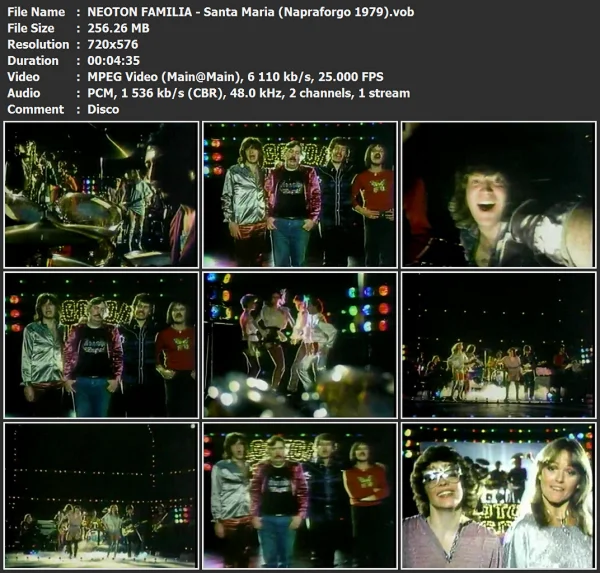
Task: Select the two women close-up thumbnail
Action: point(499,496)
